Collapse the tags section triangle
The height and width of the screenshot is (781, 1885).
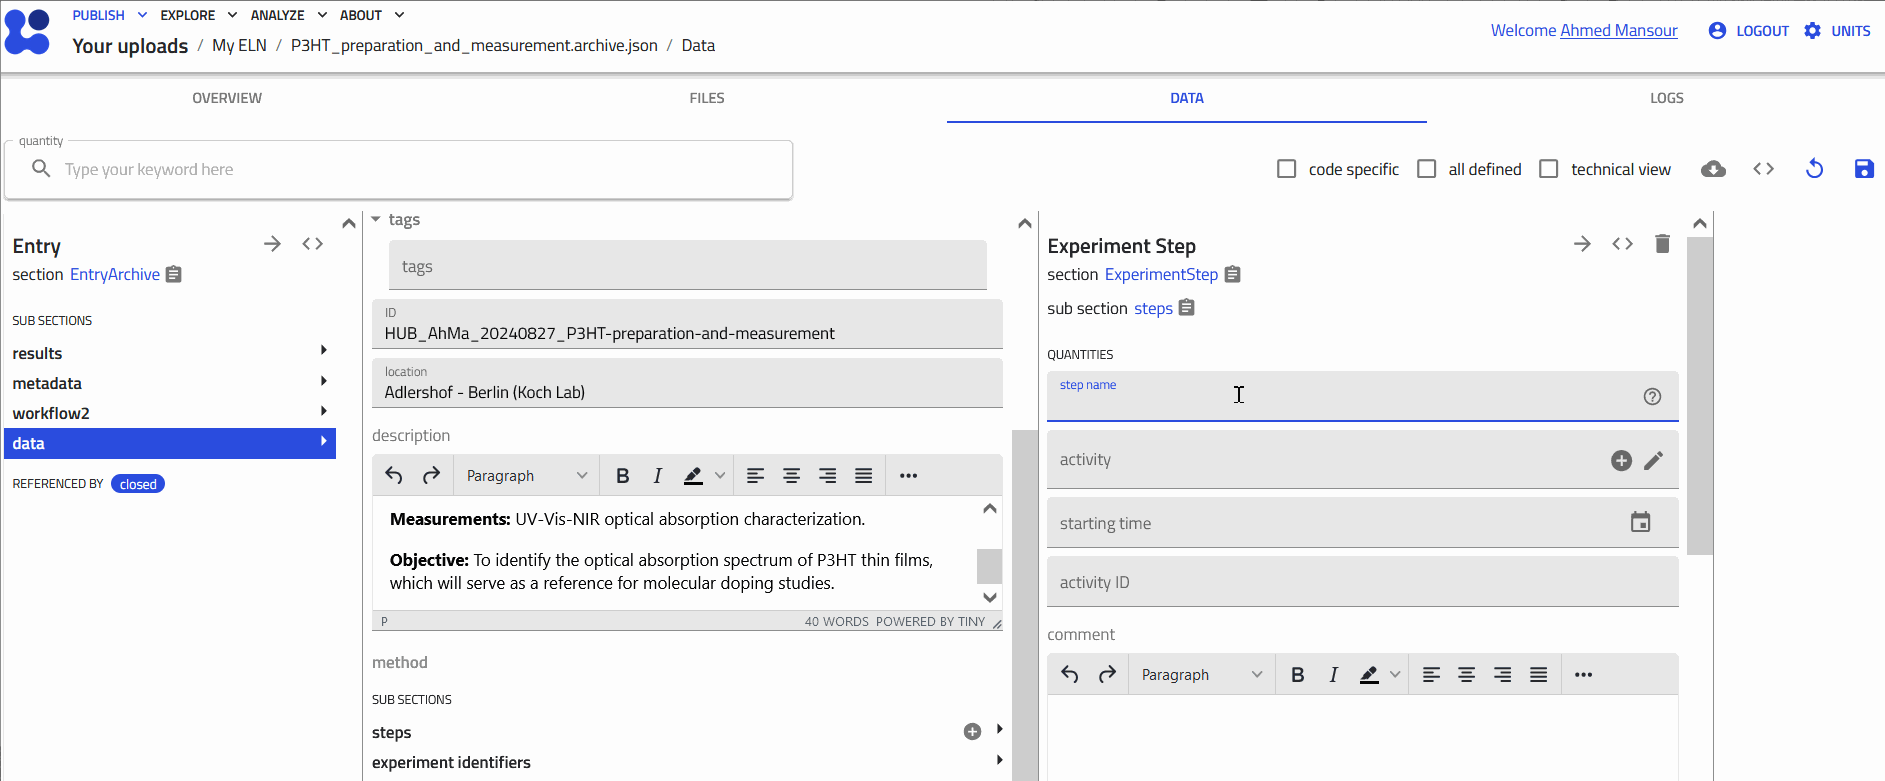[376, 219]
